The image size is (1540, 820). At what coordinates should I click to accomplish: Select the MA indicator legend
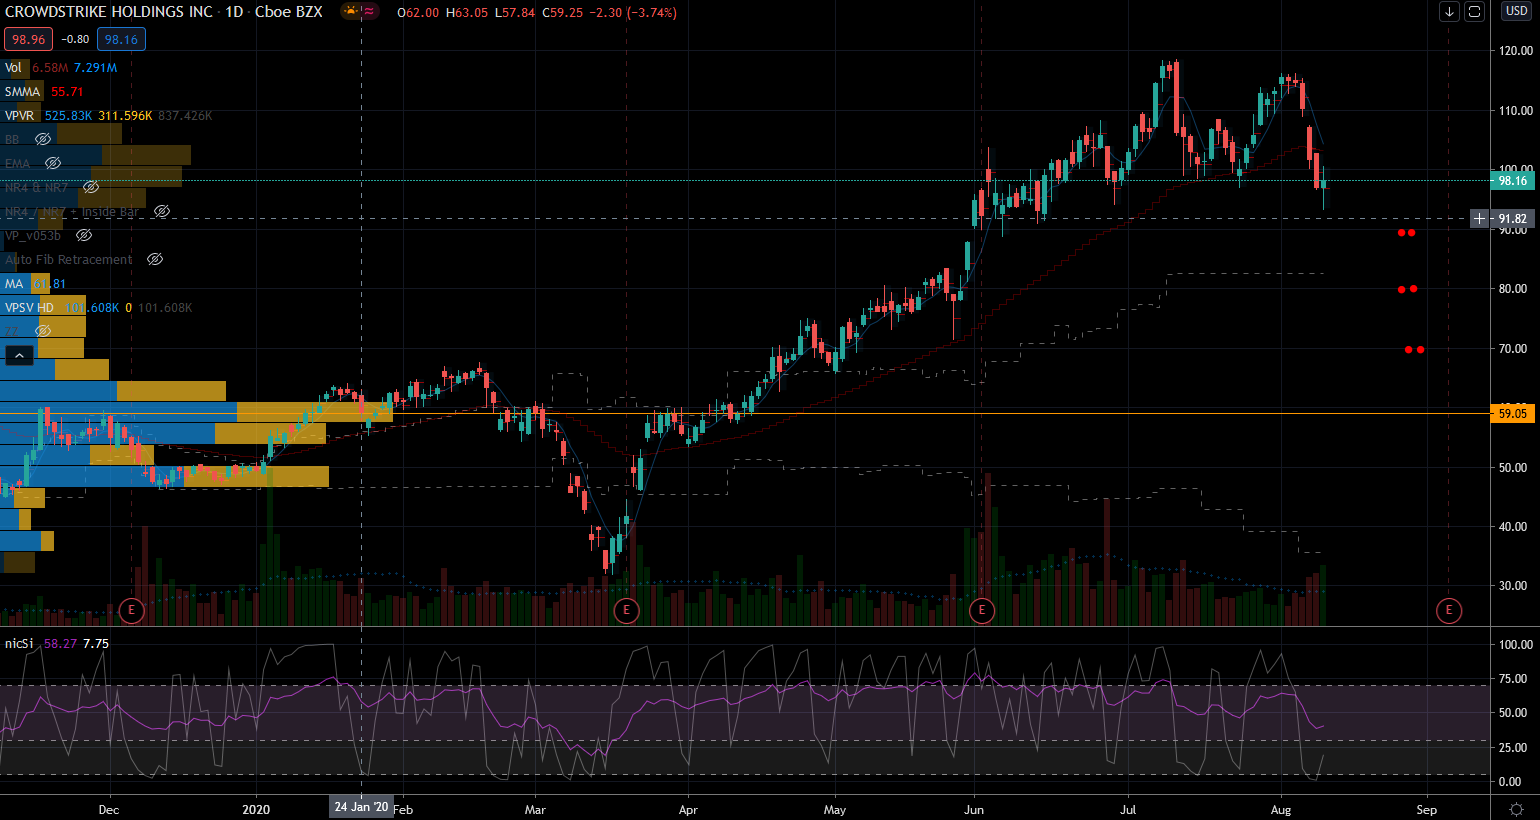14,283
